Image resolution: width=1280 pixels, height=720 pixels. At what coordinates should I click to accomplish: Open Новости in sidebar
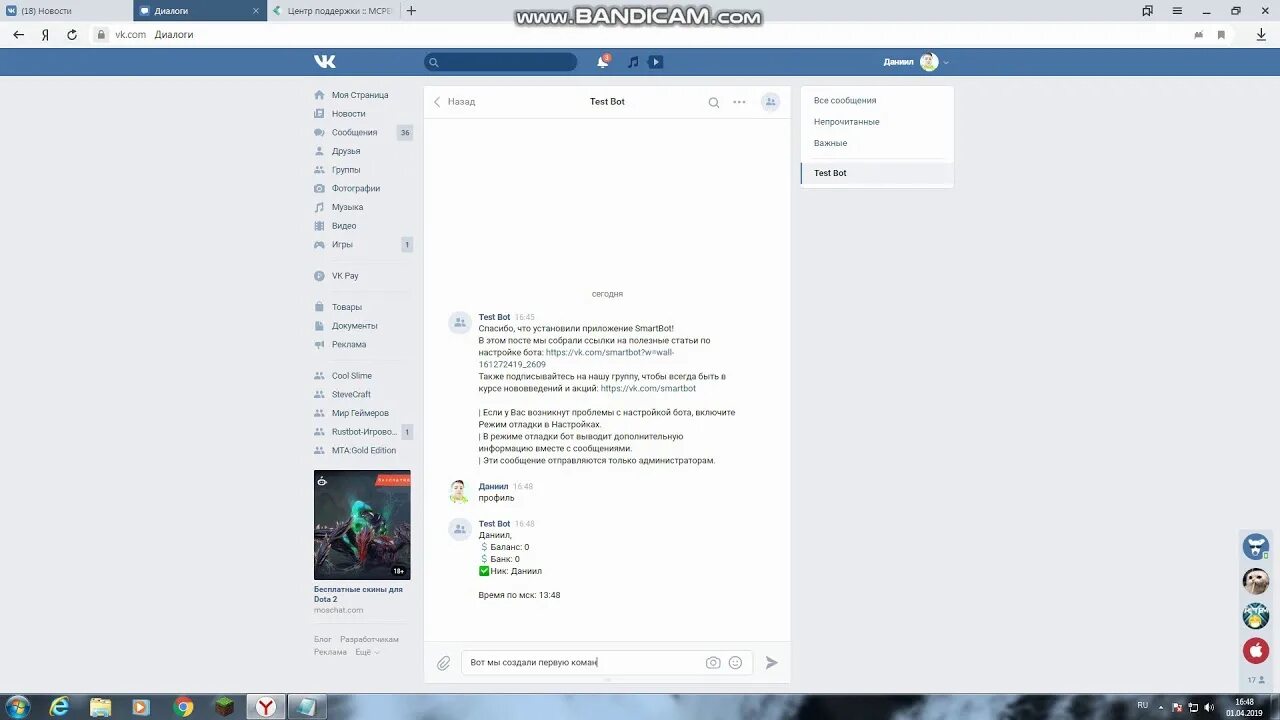(348, 114)
